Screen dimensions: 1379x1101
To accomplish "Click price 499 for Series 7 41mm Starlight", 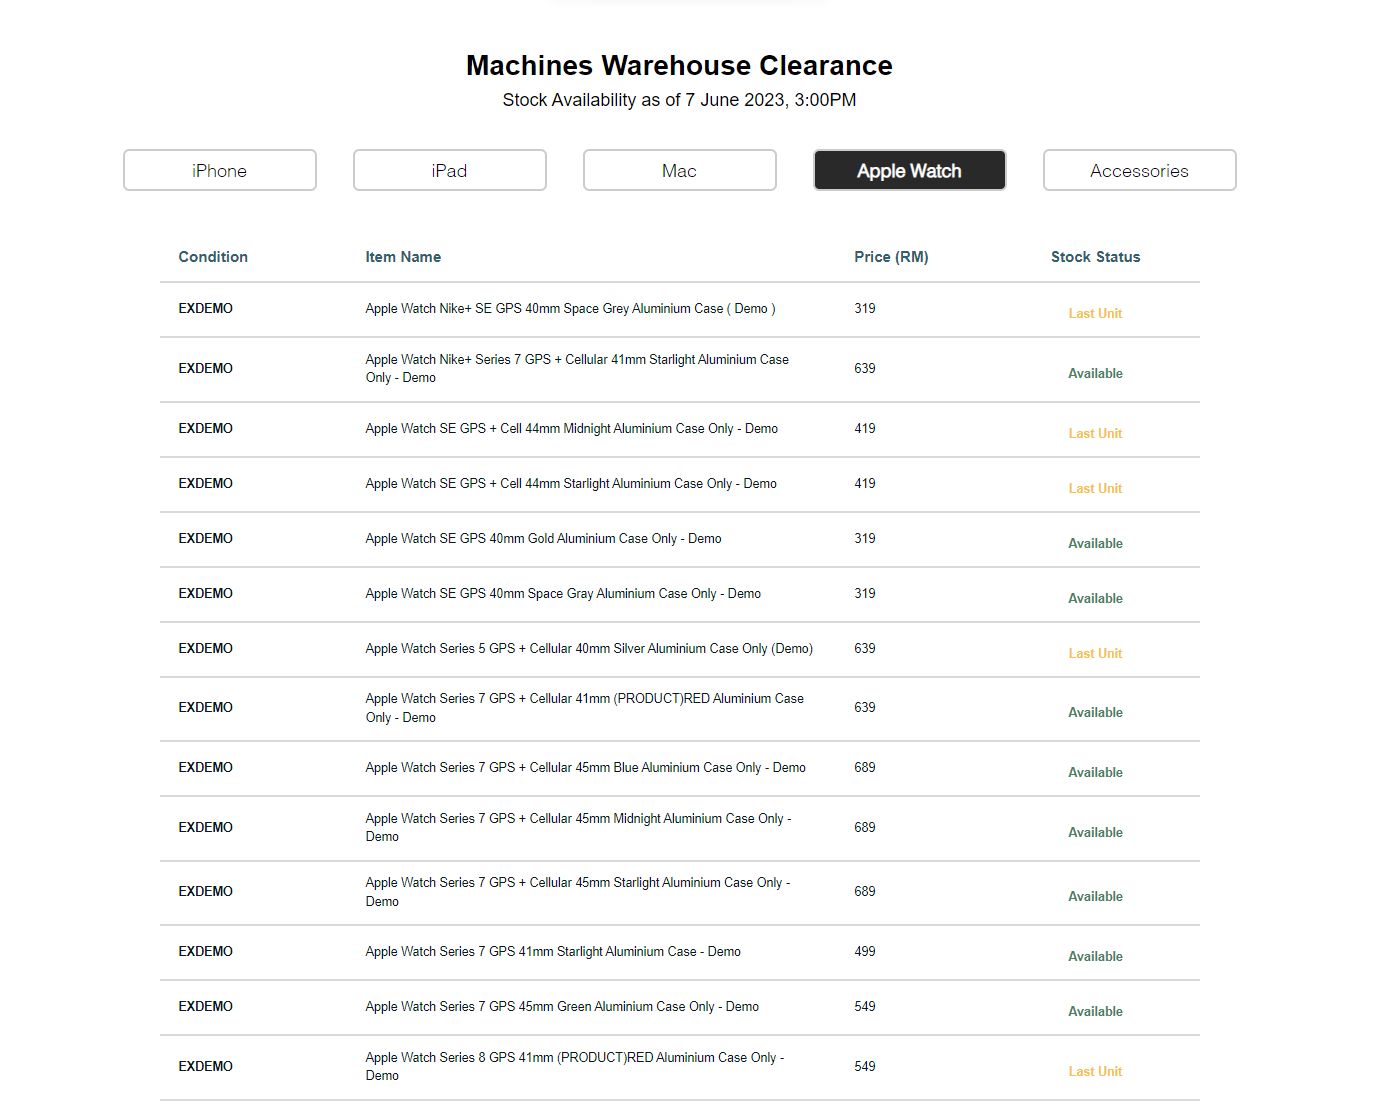I will (865, 951).
